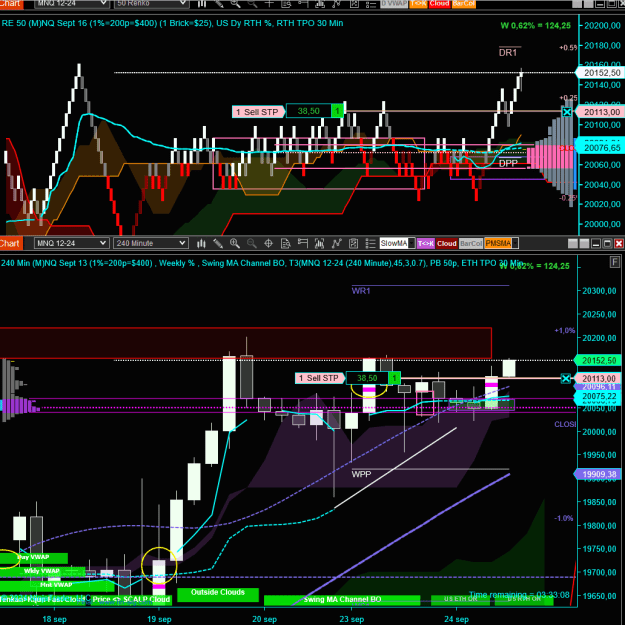Click the first gray square left of the minimize button
The image size is (625, 625).
click(x=572, y=243)
